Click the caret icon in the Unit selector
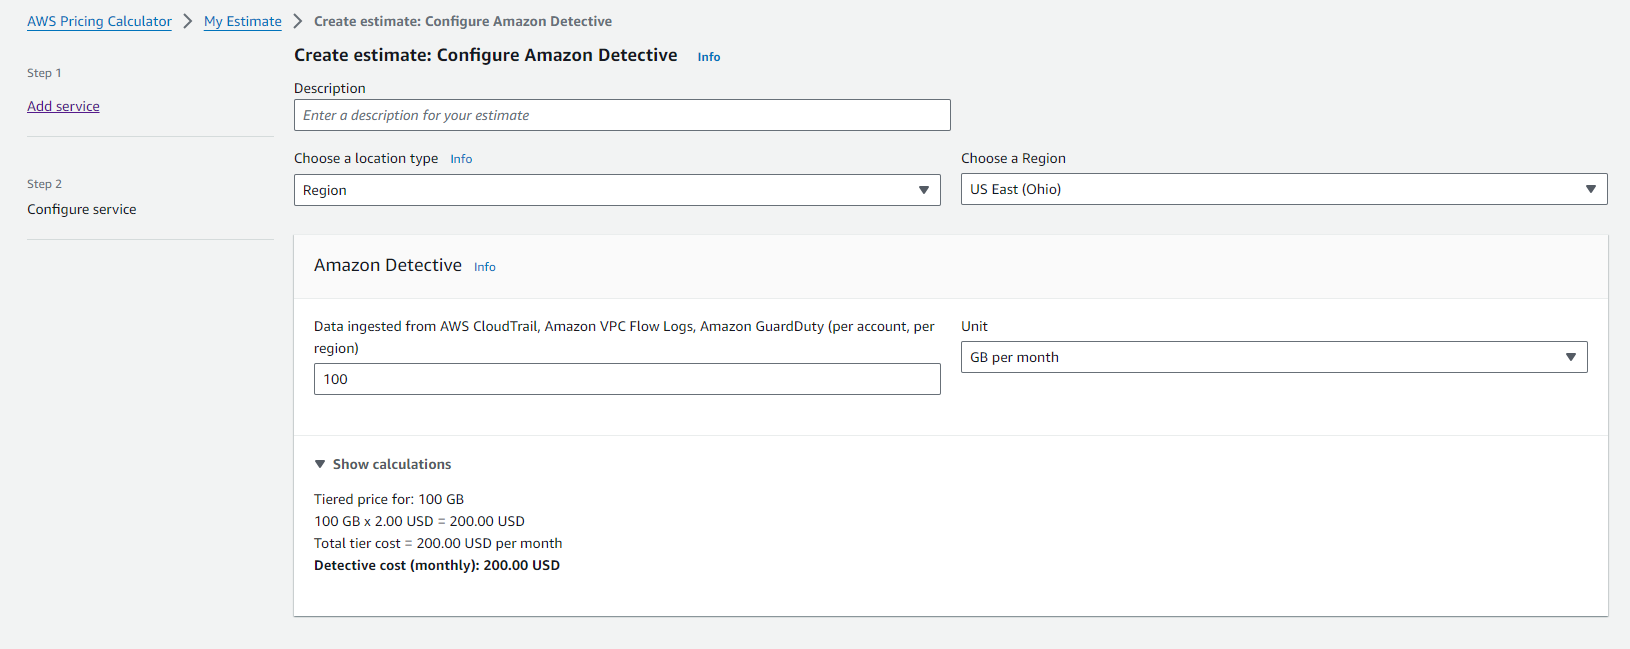The width and height of the screenshot is (1630, 649). tap(1570, 357)
